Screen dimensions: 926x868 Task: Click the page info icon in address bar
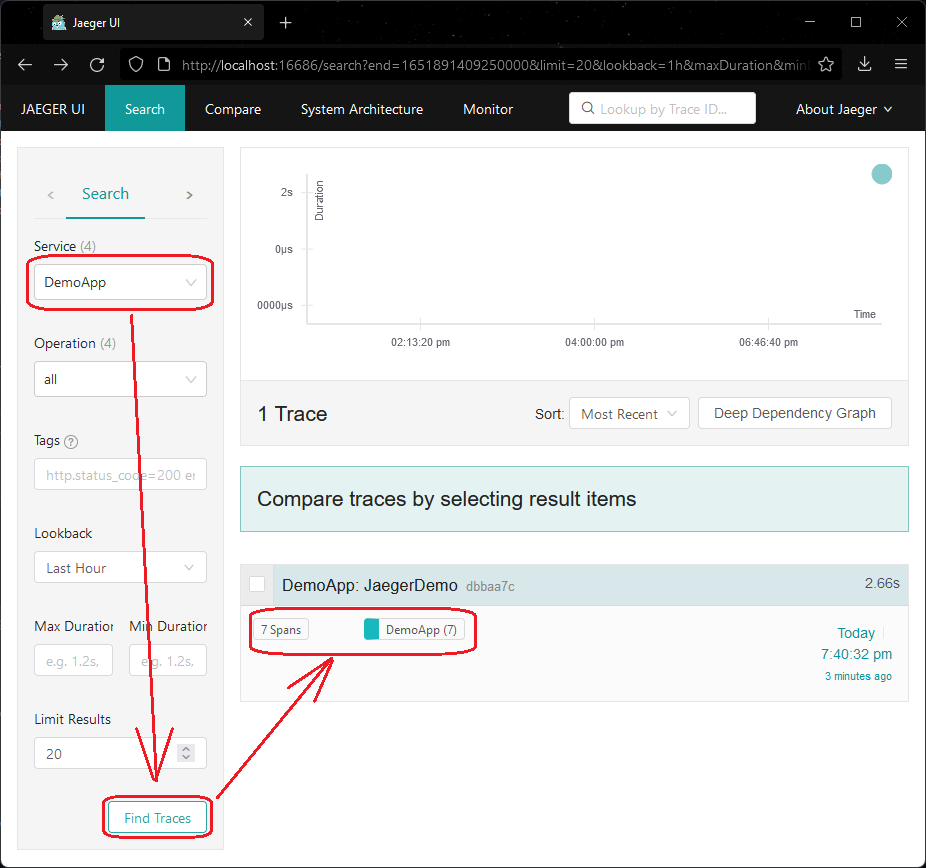point(164,64)
